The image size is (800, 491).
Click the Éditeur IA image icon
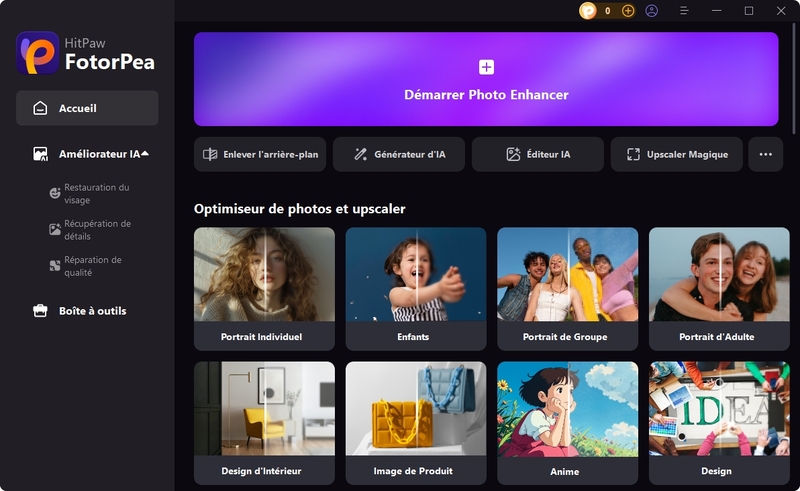(513, 154)
